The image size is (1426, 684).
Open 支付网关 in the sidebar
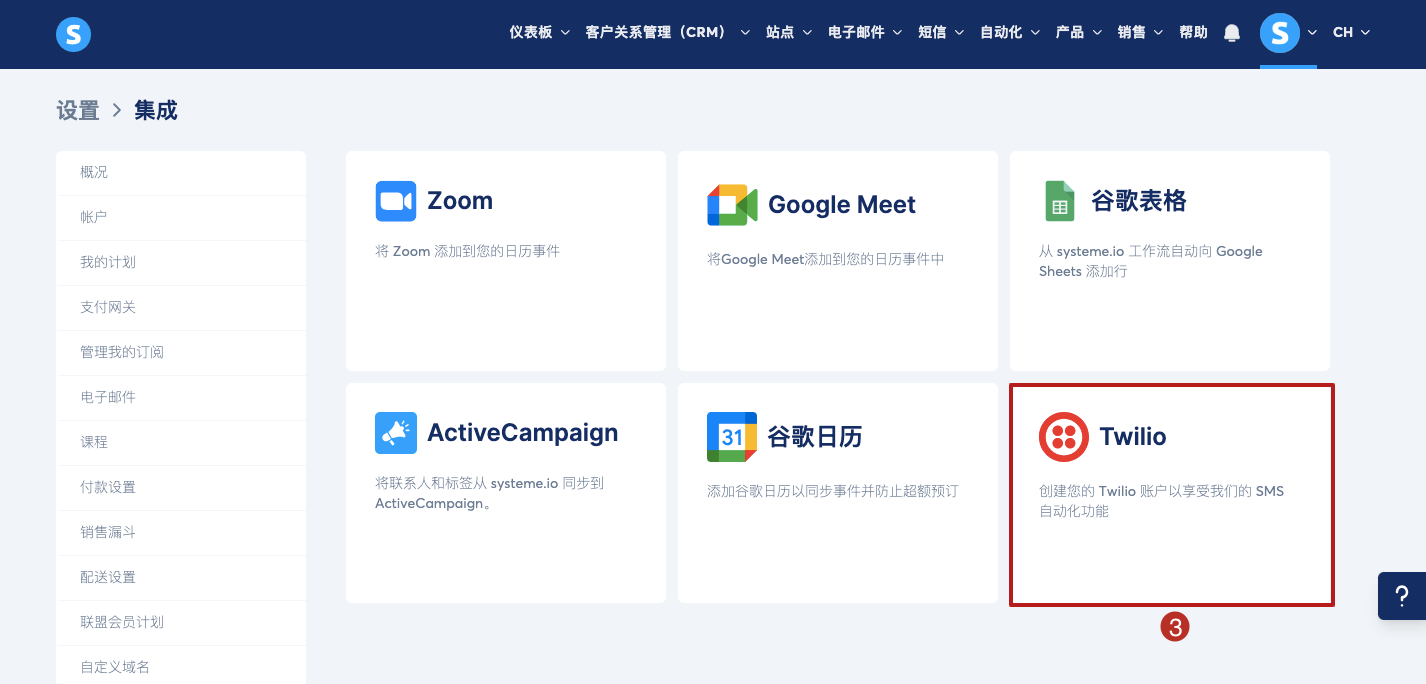click(181, 308)
